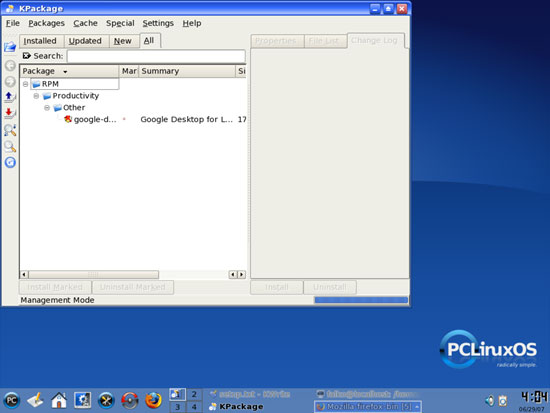This screenshot has width=550, height=413.
Task: Open the Special menu
Action: [x=120, y=23]
